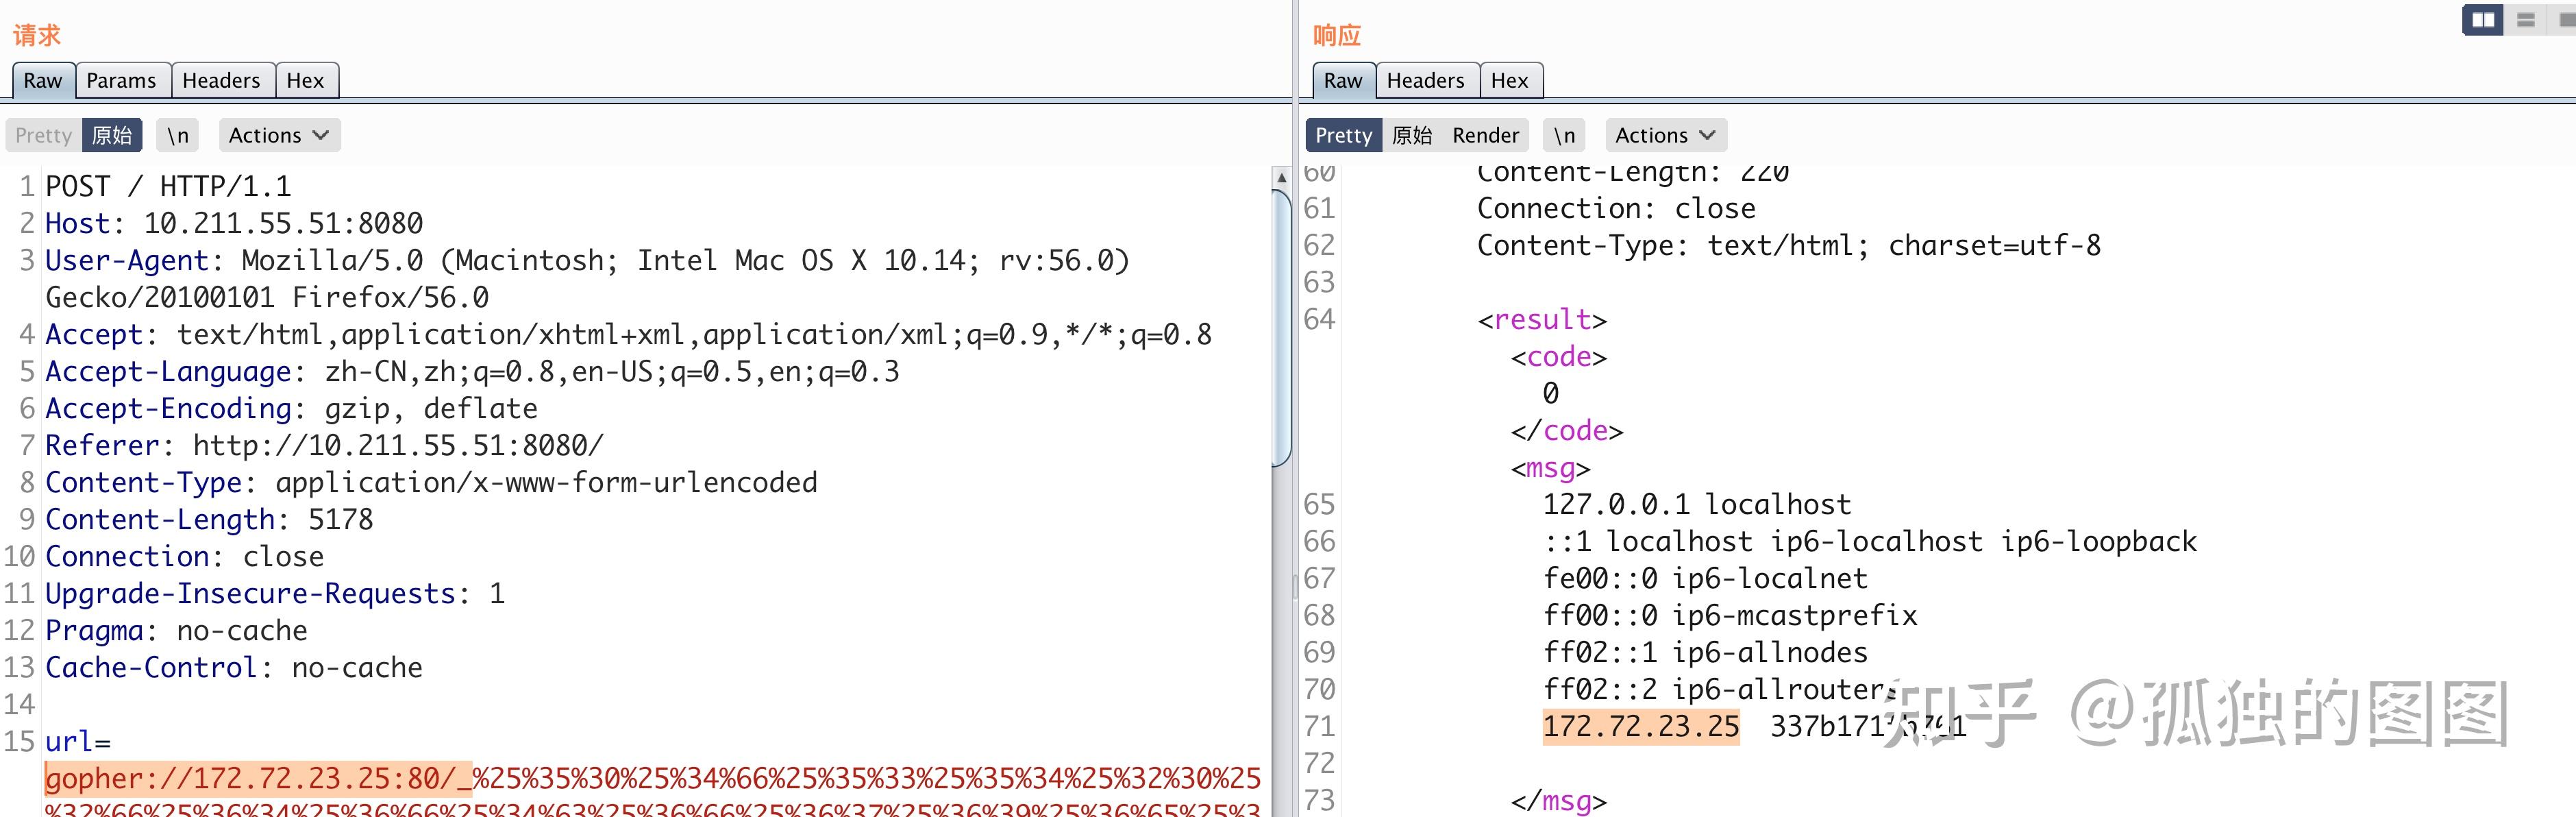This screenshot has width=2576, height=817.
Task: Open the request Headers tab
Action: (x=221, y=80)
